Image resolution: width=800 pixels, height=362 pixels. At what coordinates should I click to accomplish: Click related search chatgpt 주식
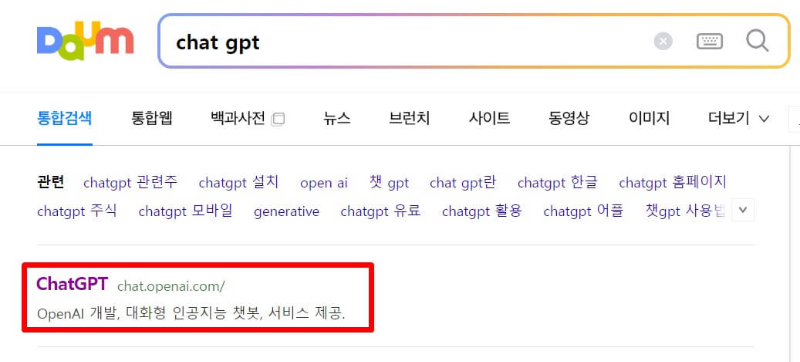click(x=77, y=211)
